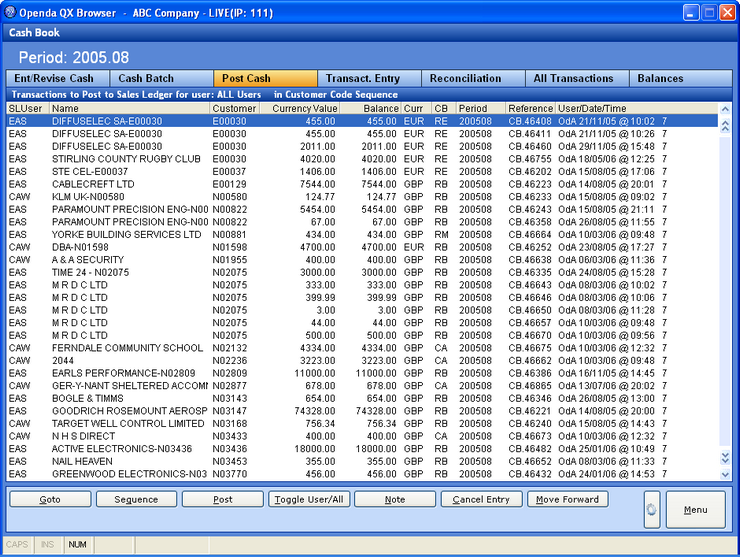Select the STIRLING COUNTY RUGBY CLUB row
The height and width of the screenshot is (557, 740).
(362, 159)
